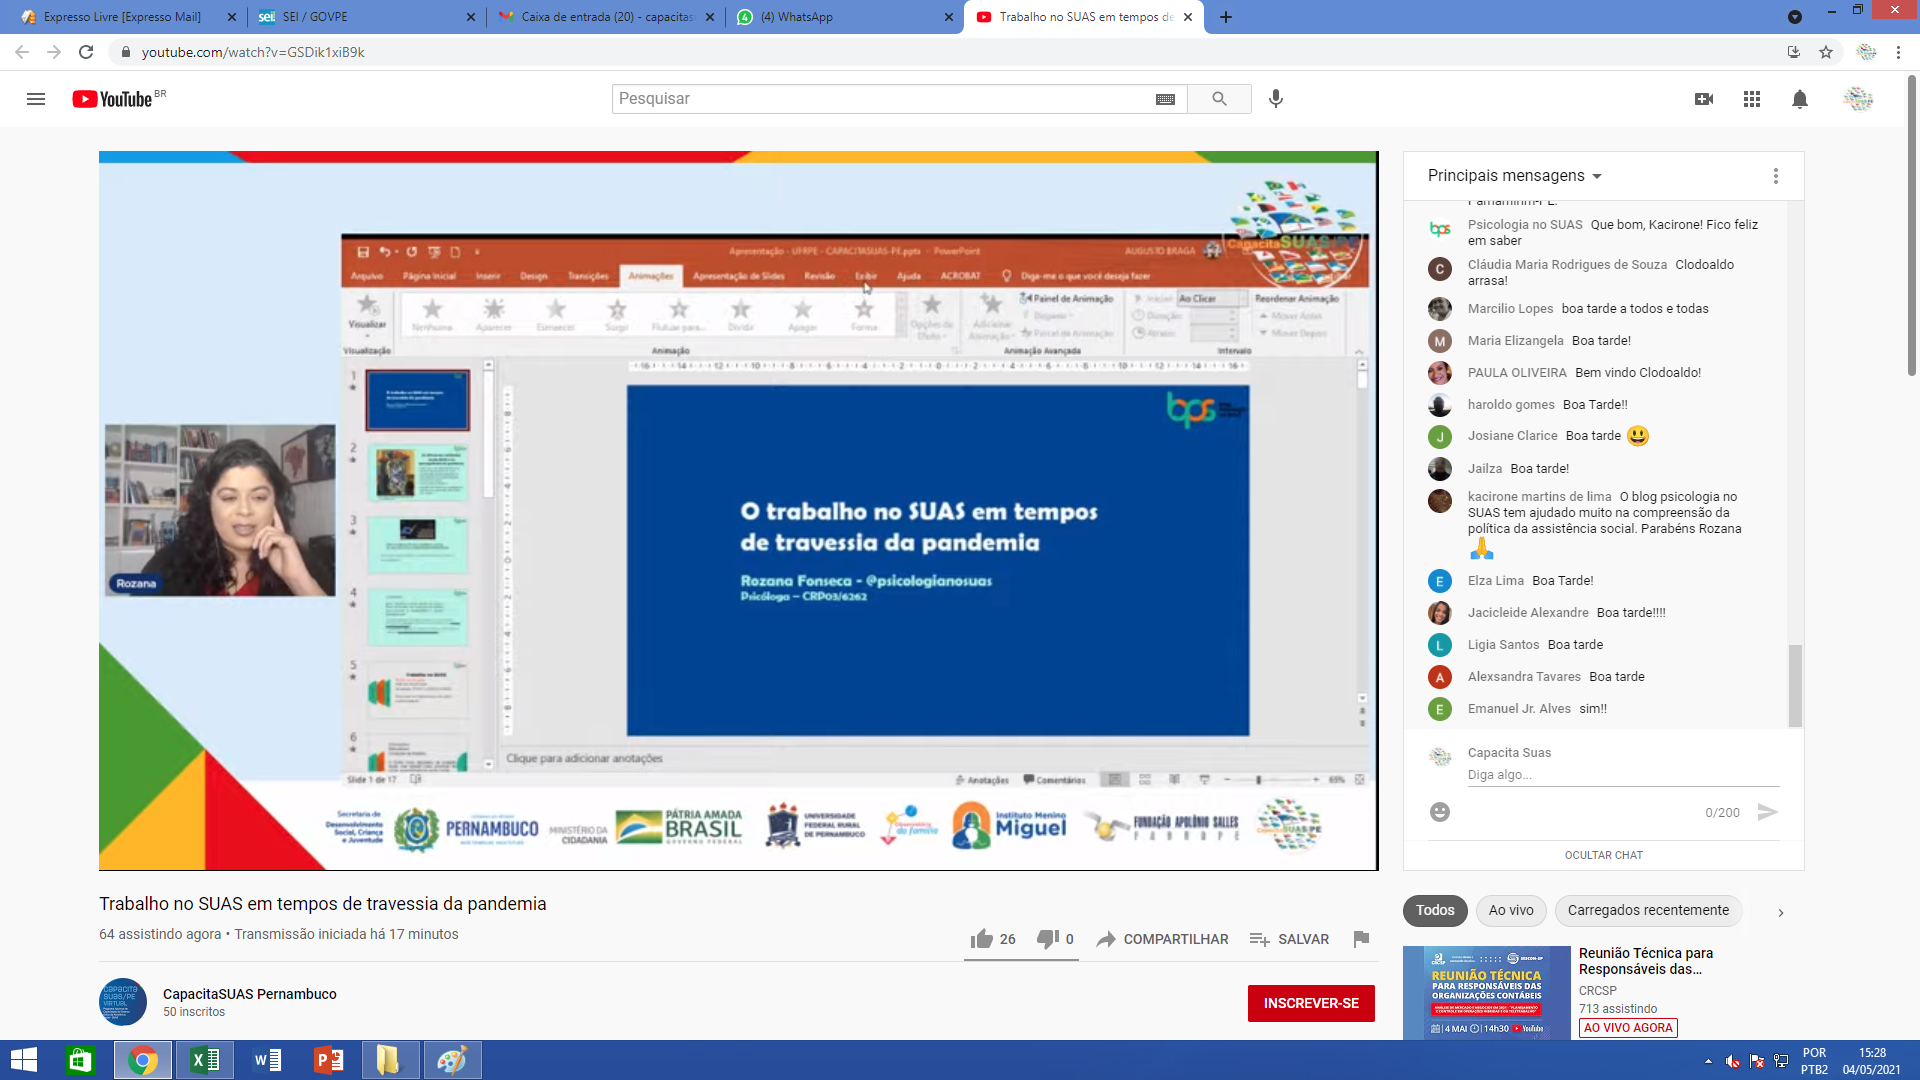Viewport: 1920px width, 1080px height.
Task: Expand more filter chips with right chevron
Action: 1781,912
